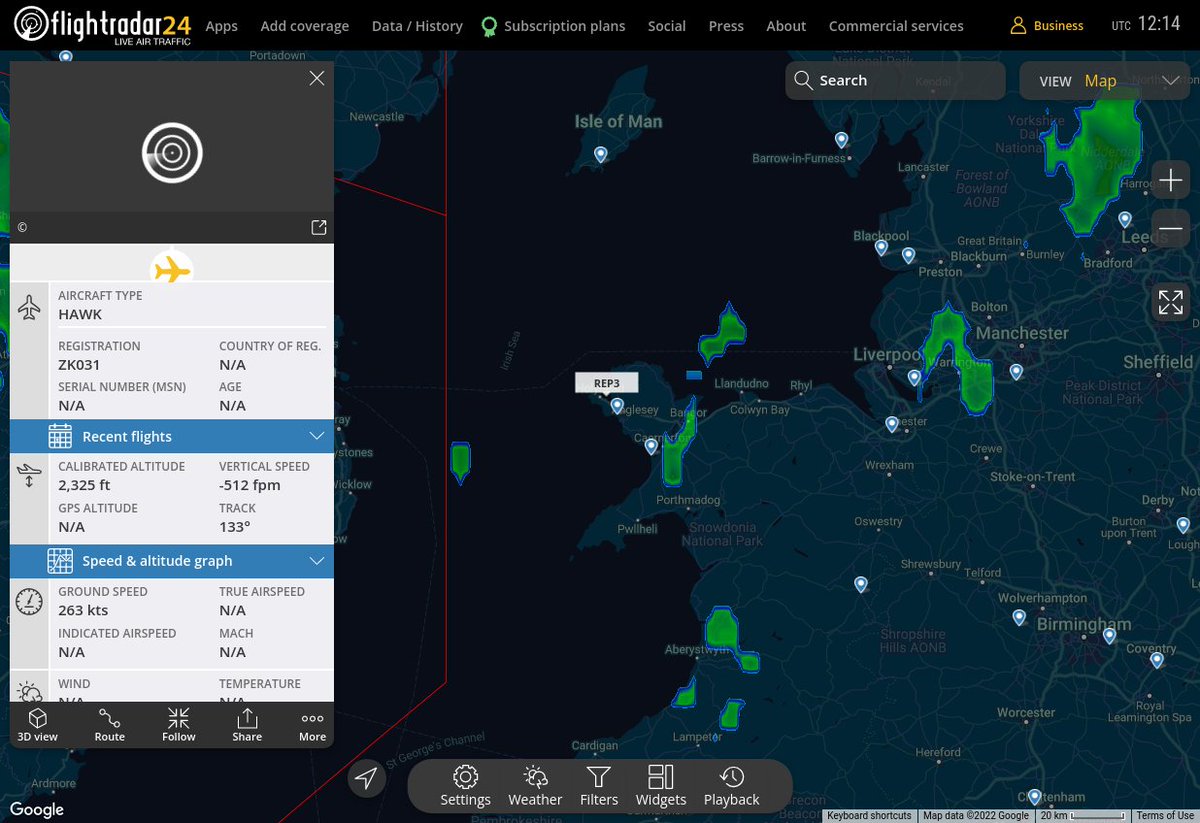Screen dimensions: 1200x823
Task: Open the VIEW Map dropdown
Action: click(1105, 80)
